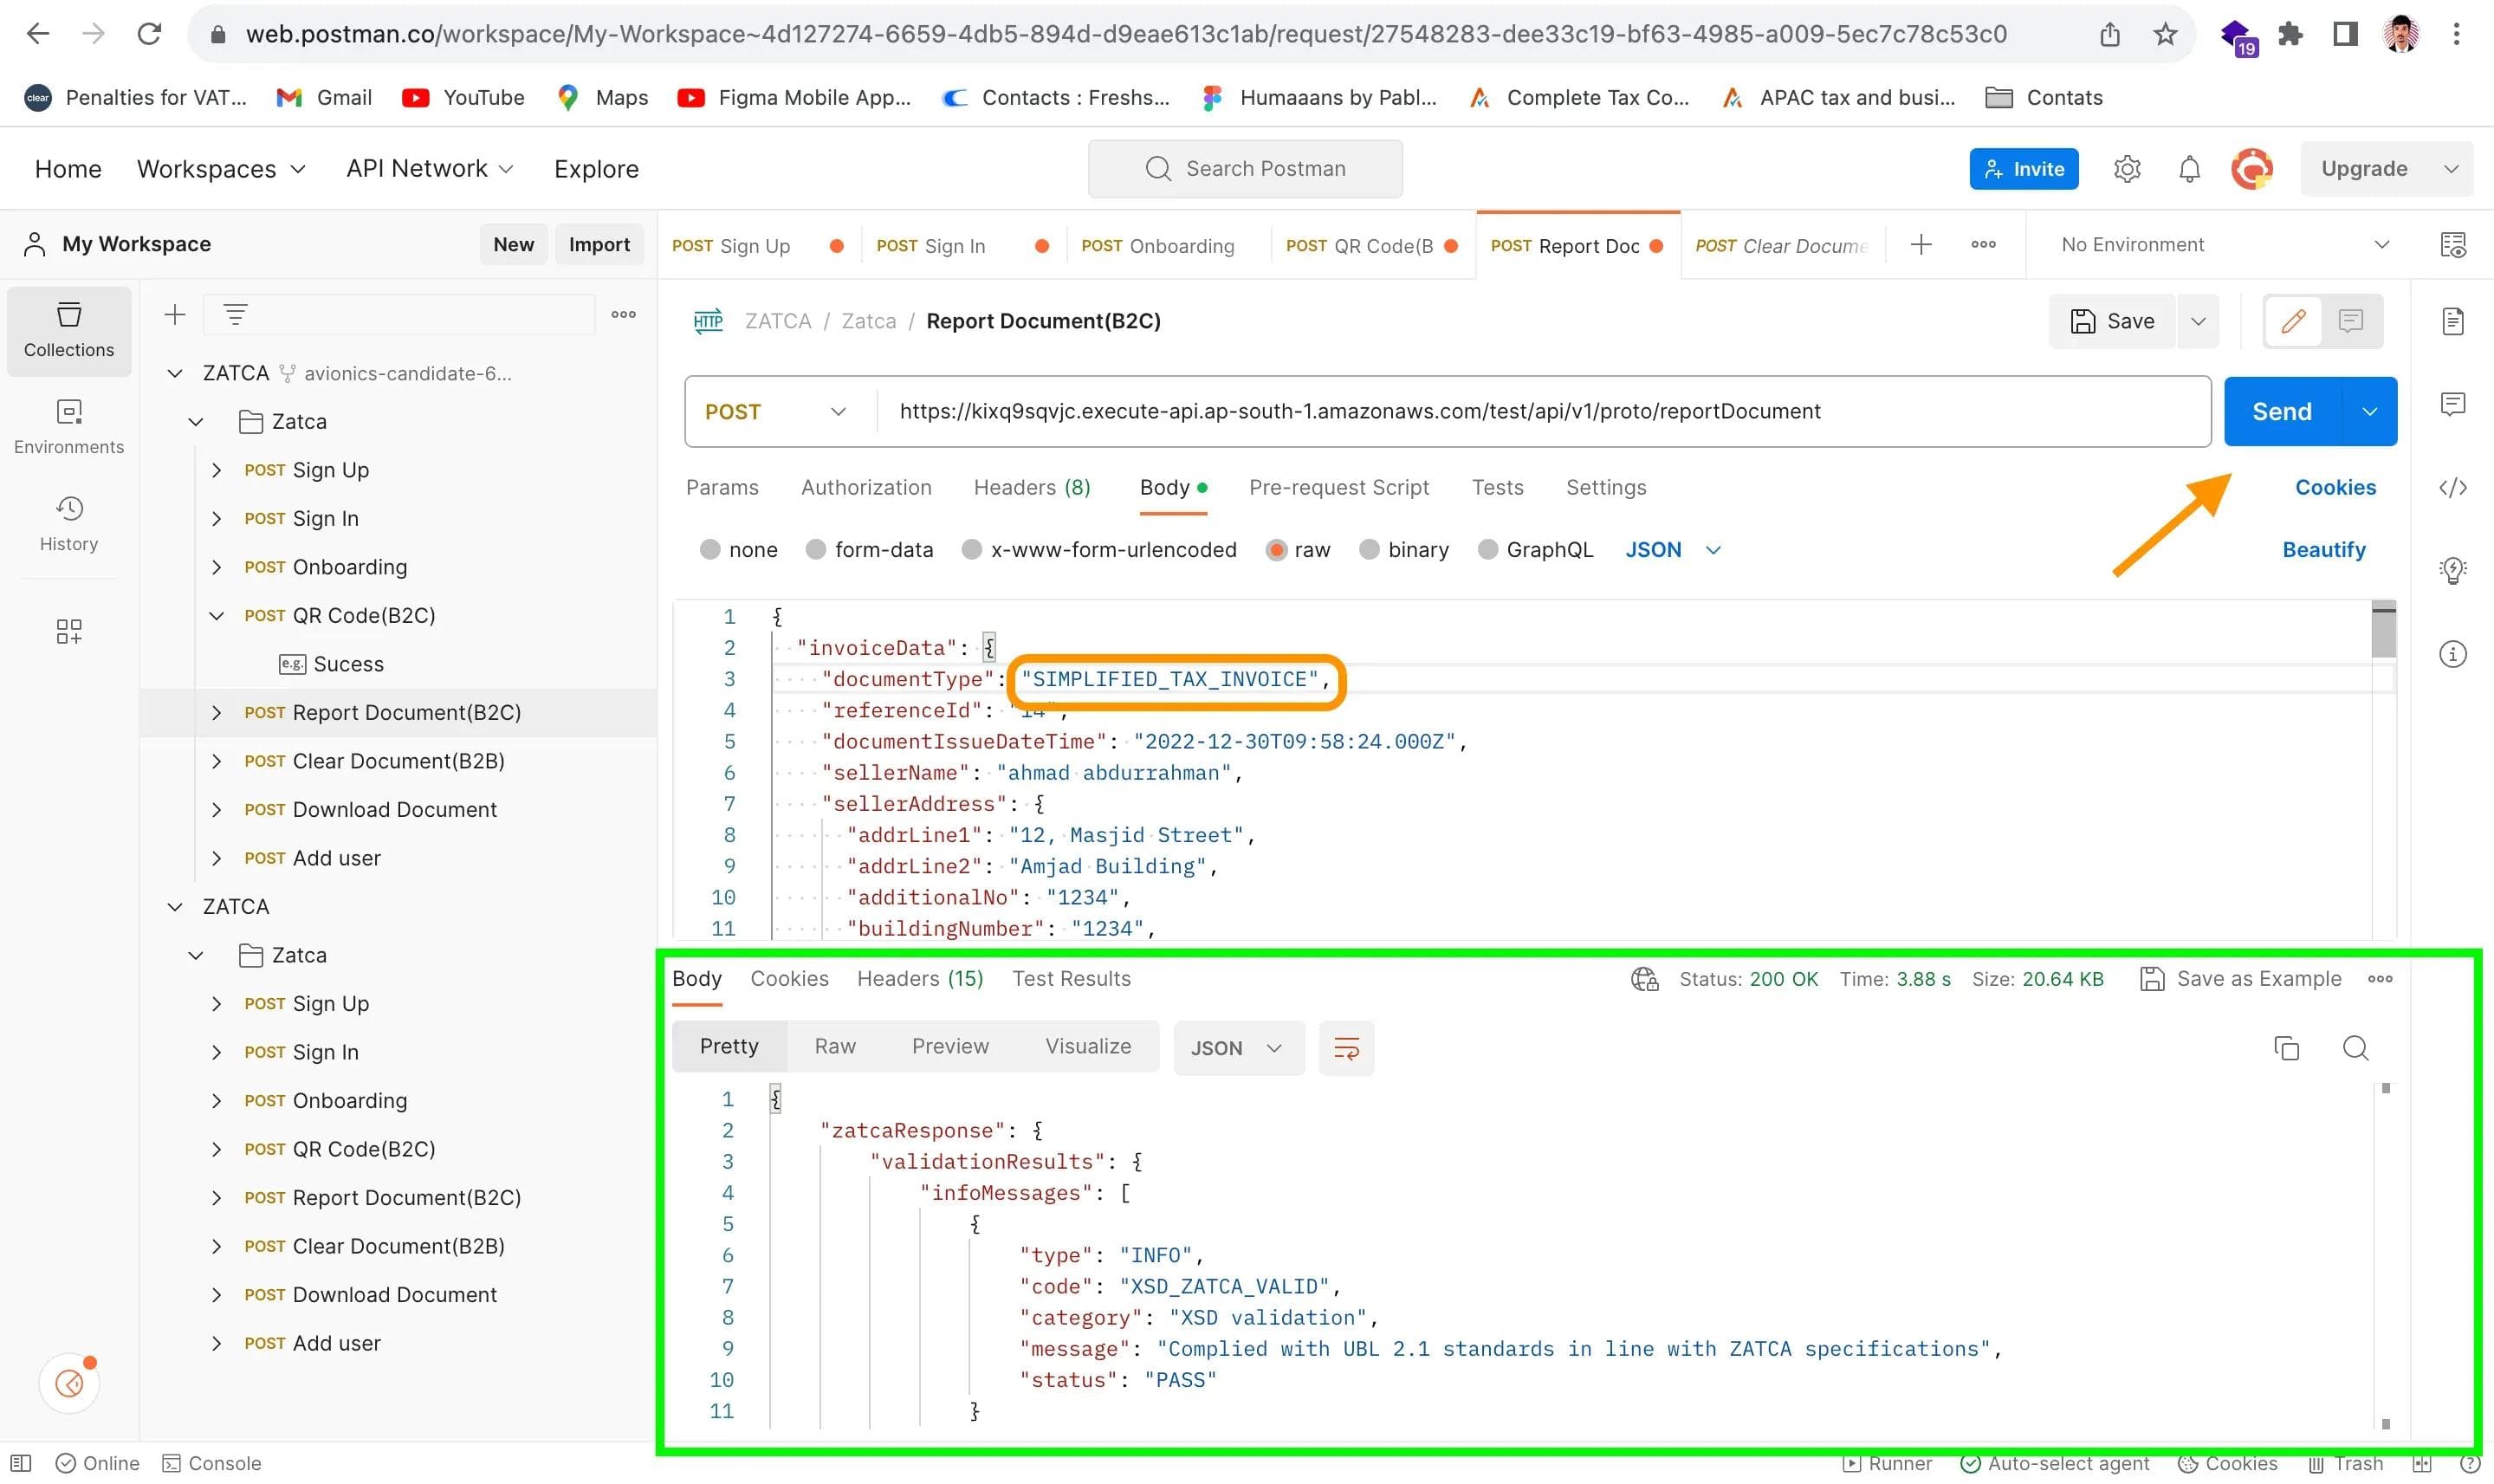Switch to the Headers (15) response tab

click(x=919, y=978)
